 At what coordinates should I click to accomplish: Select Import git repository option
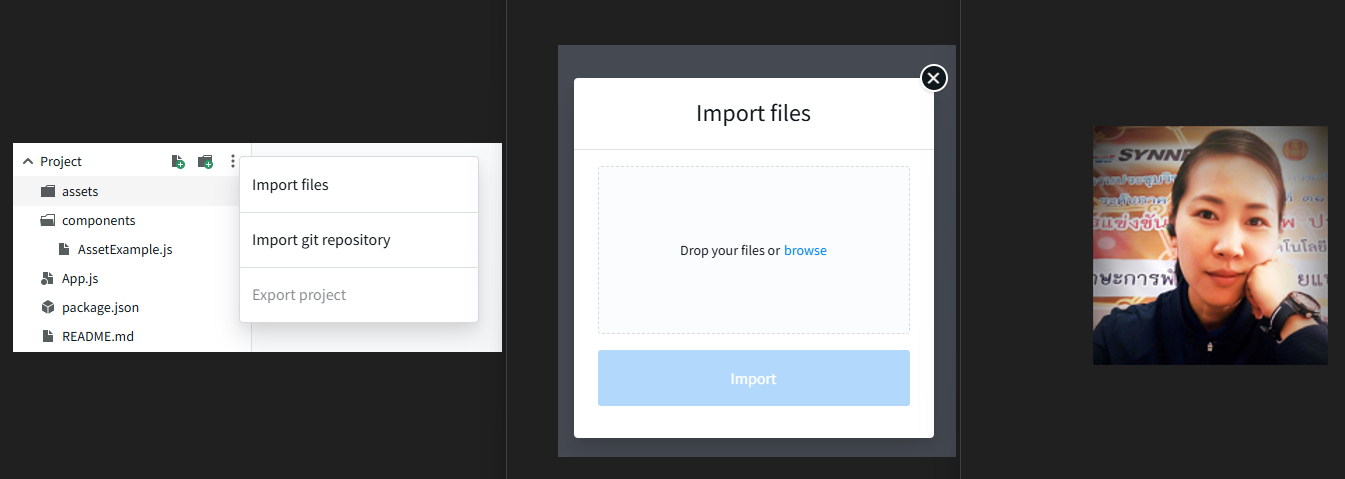tap(321, 240)
